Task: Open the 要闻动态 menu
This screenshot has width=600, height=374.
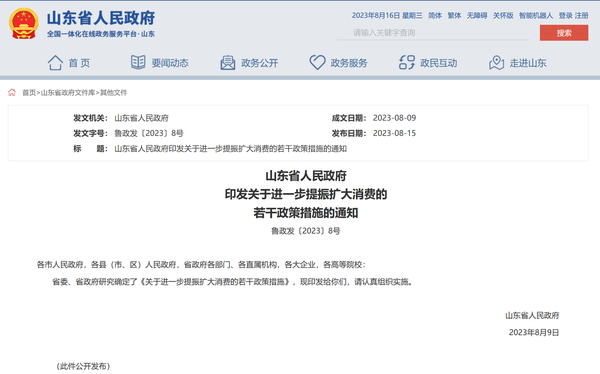Action: coord(170,63)
